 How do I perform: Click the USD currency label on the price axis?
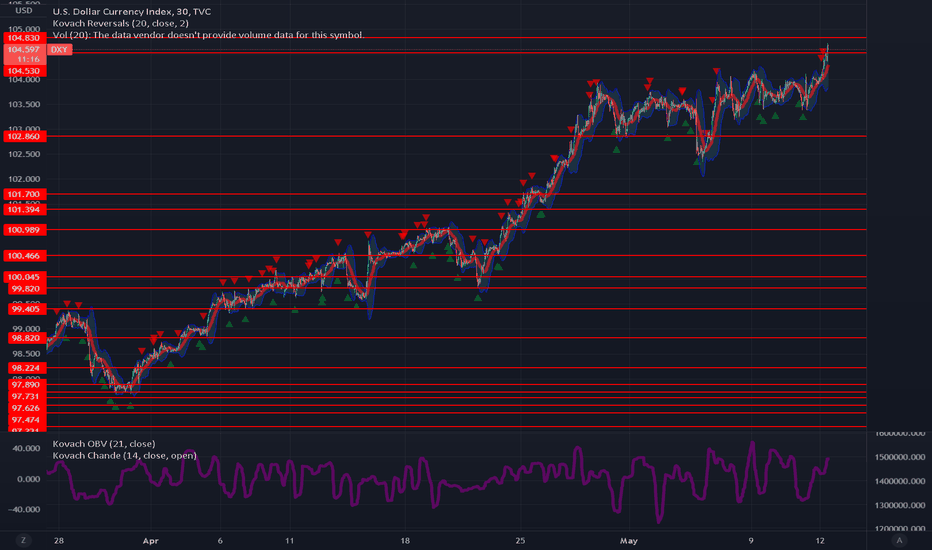tap(24, 11)
